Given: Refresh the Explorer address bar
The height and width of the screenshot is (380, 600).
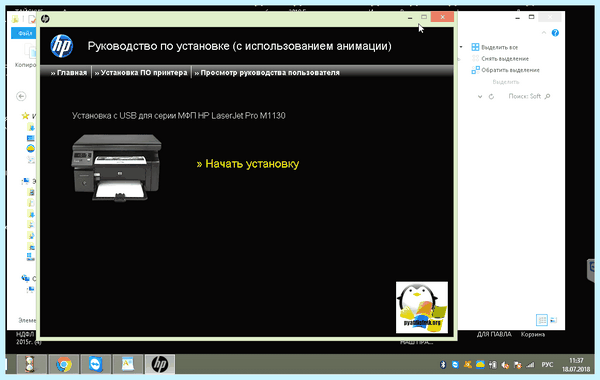Looking at the screenshot, I should point(491,96).
